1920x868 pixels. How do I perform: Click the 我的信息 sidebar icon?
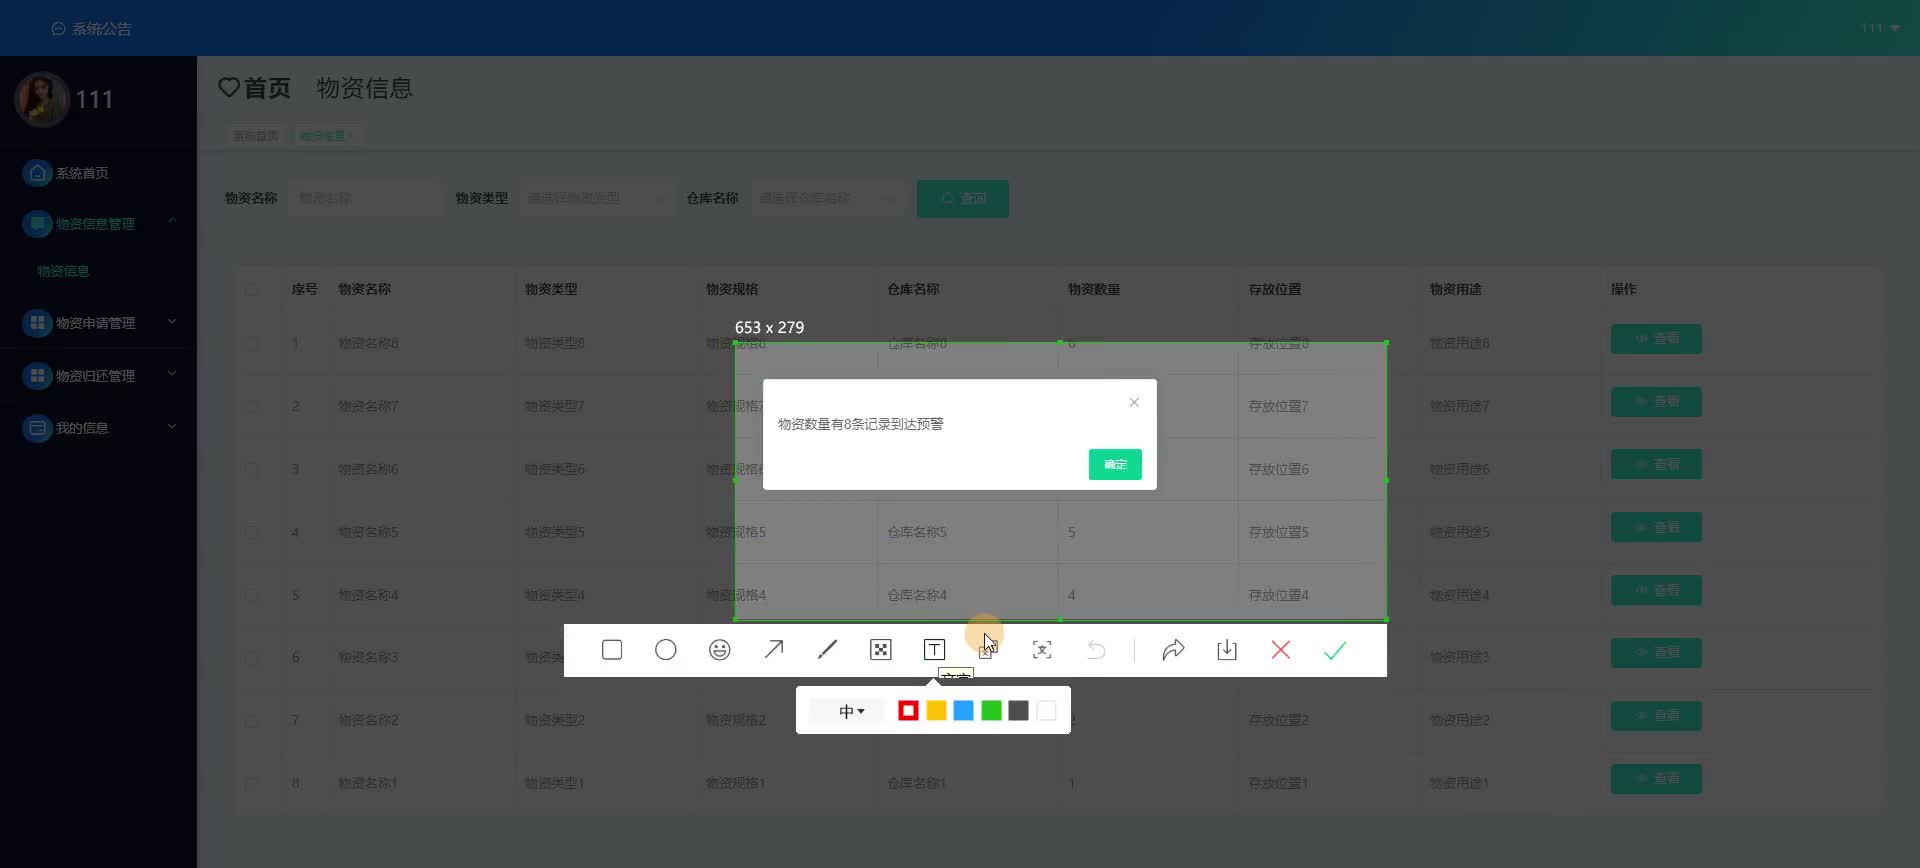pyautogui.click(x=37, y=428)
